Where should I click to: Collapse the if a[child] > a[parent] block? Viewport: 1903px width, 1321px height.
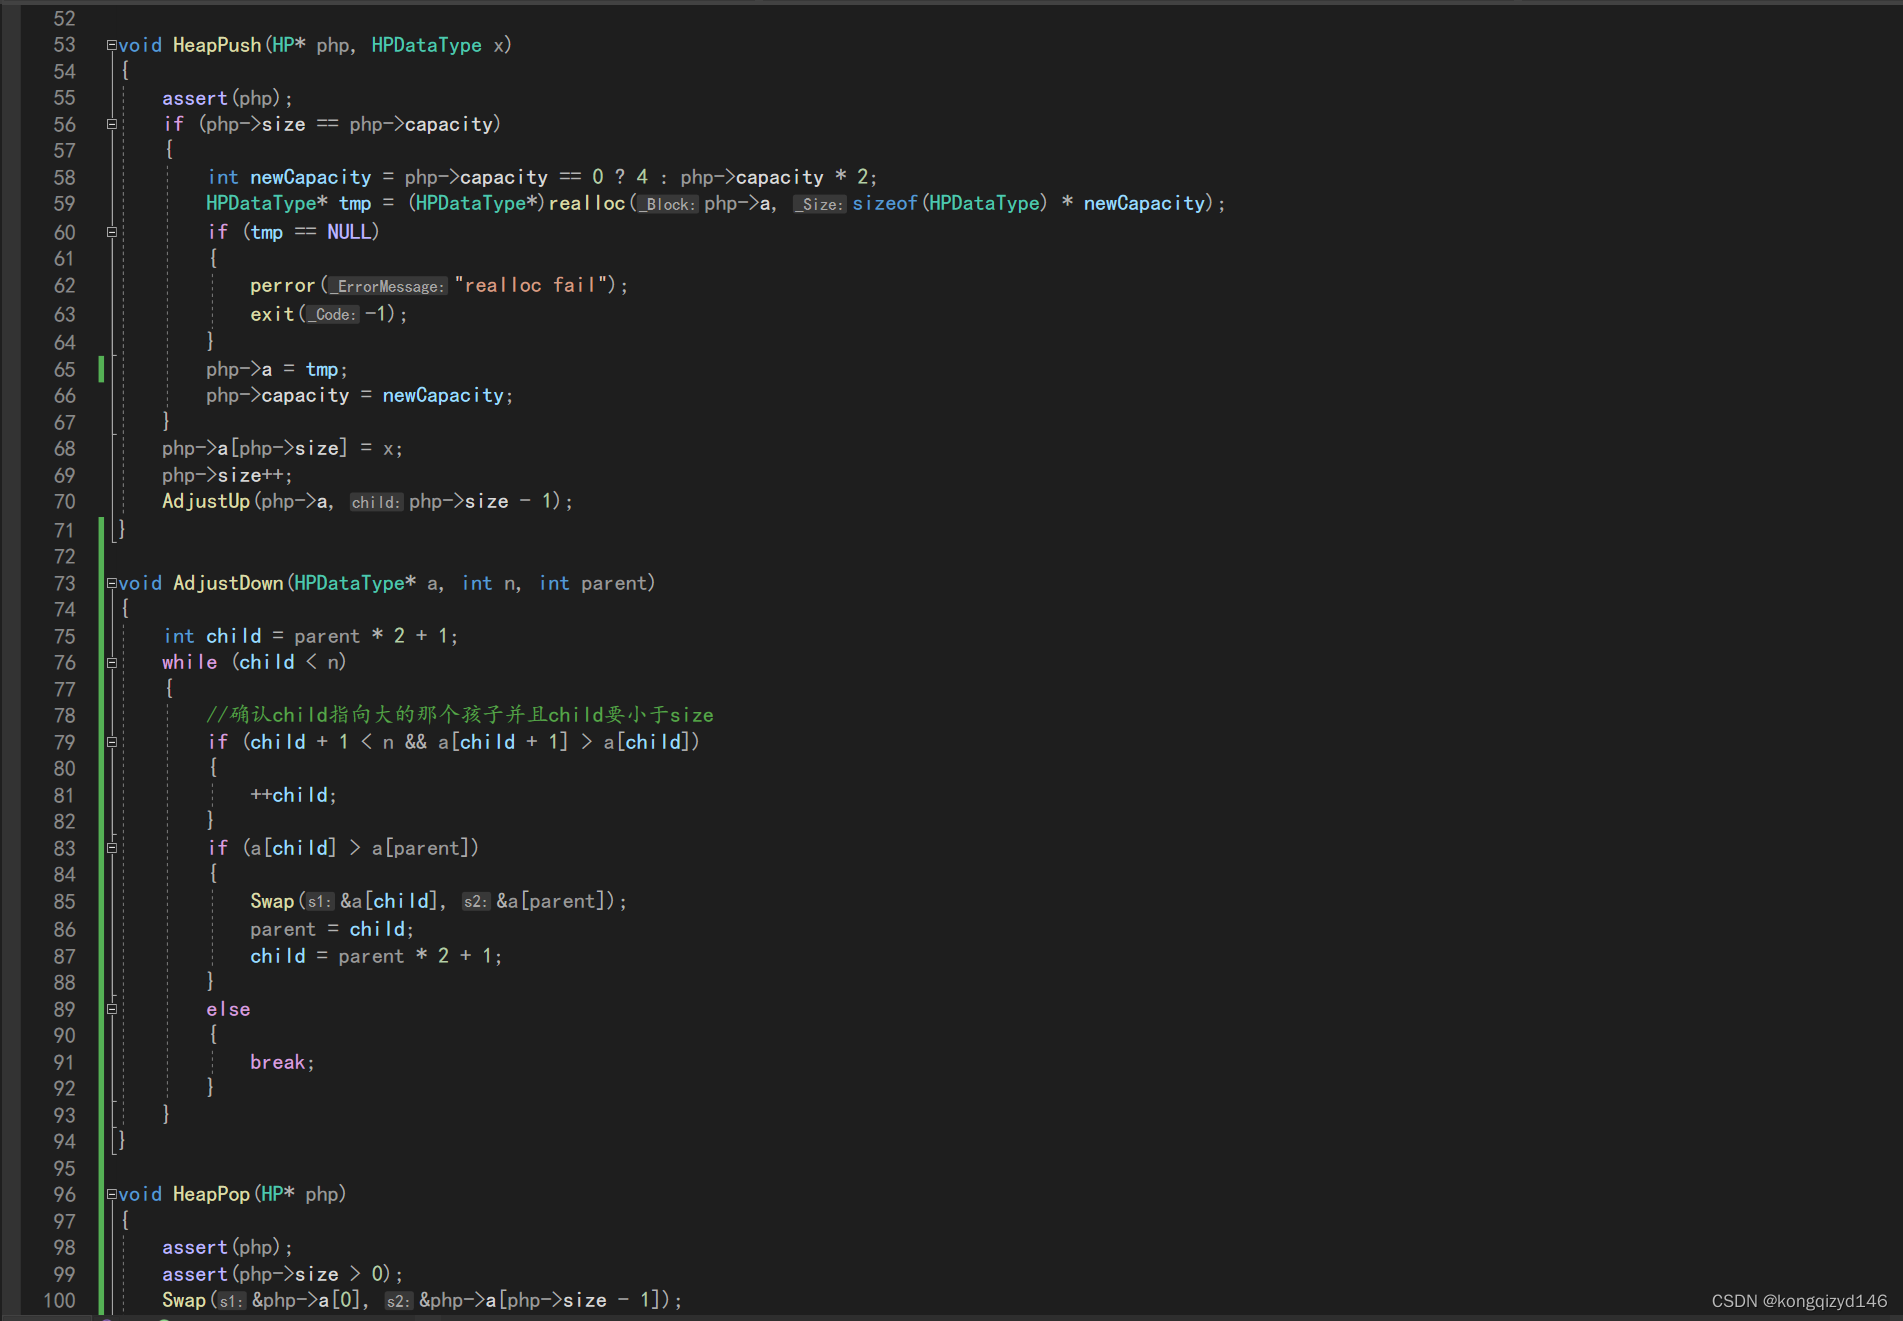(112, 848)
